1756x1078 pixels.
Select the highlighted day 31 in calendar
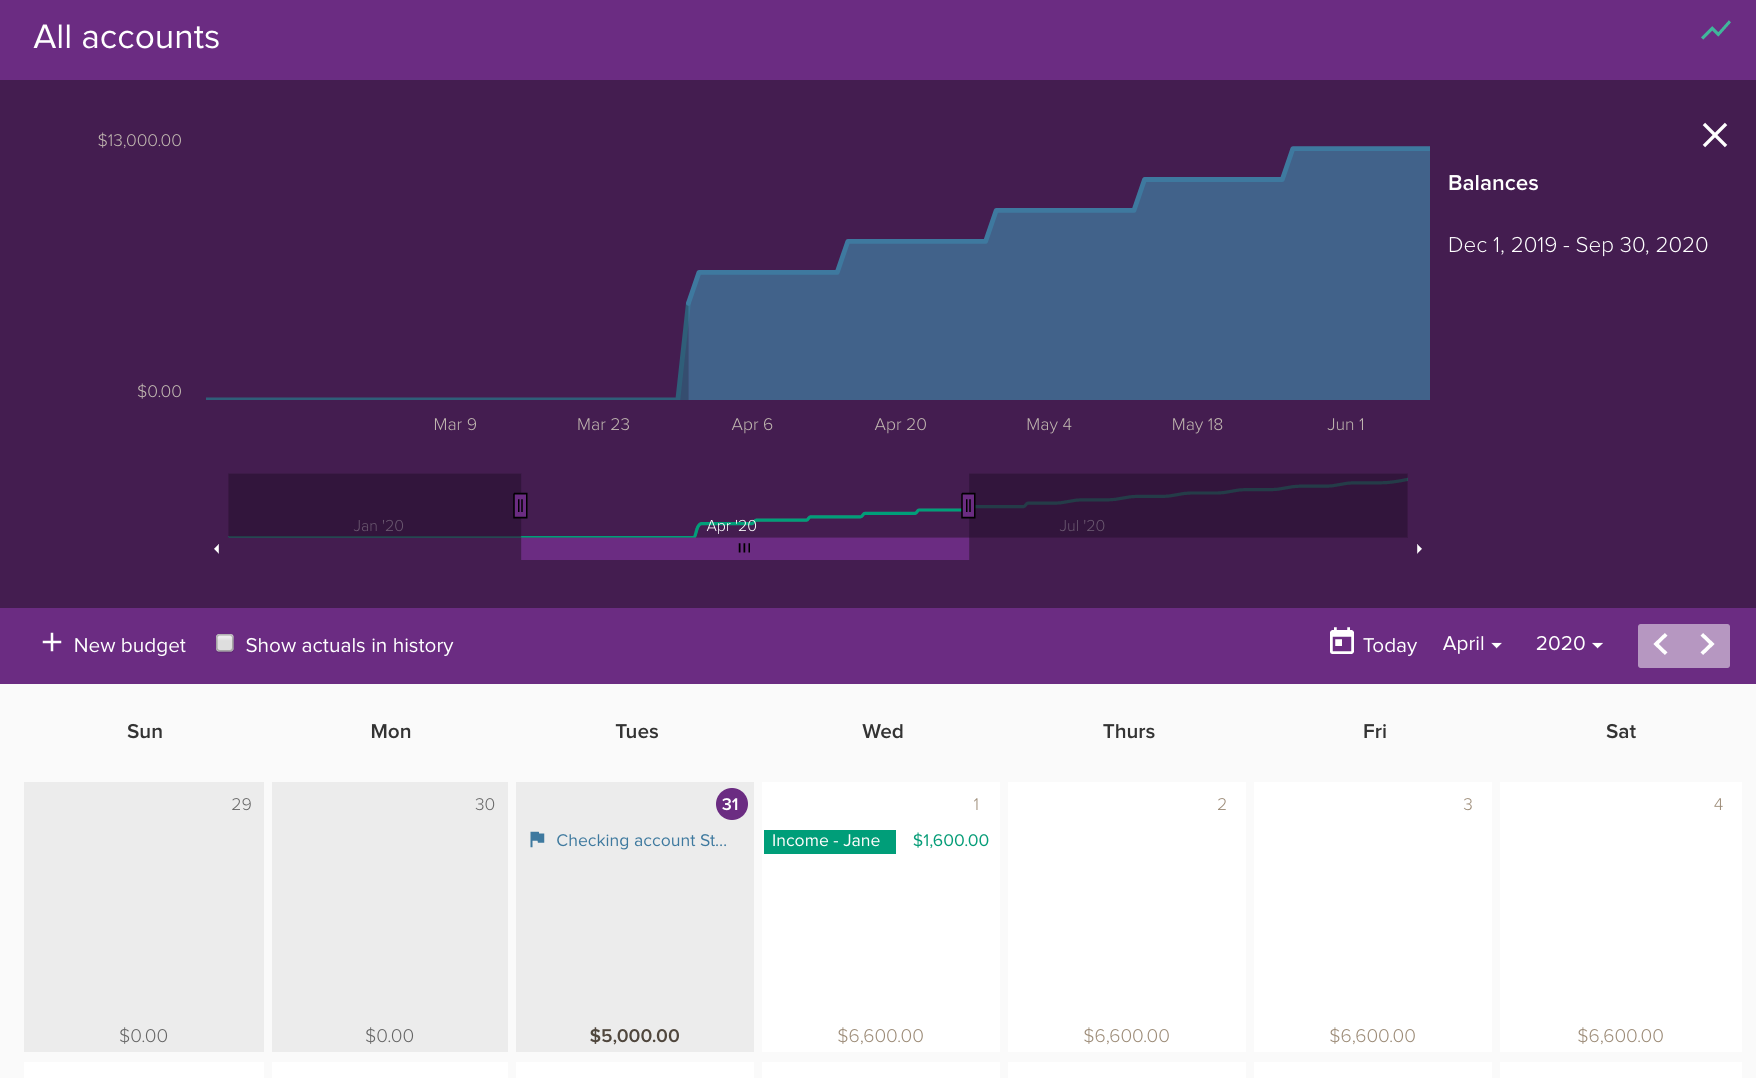tap(731, 804)
